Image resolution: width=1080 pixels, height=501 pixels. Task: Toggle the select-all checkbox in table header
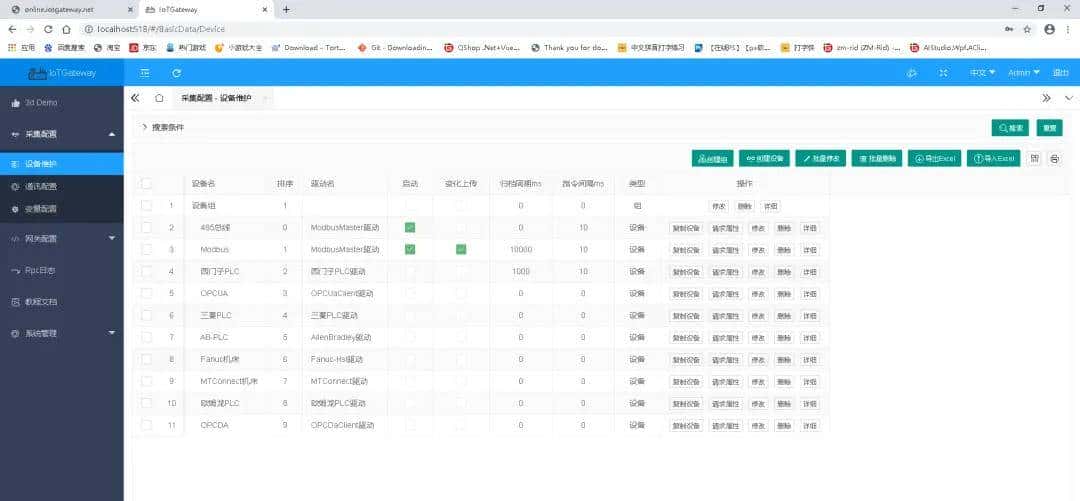pyautogui.click(x=146, y=184)
